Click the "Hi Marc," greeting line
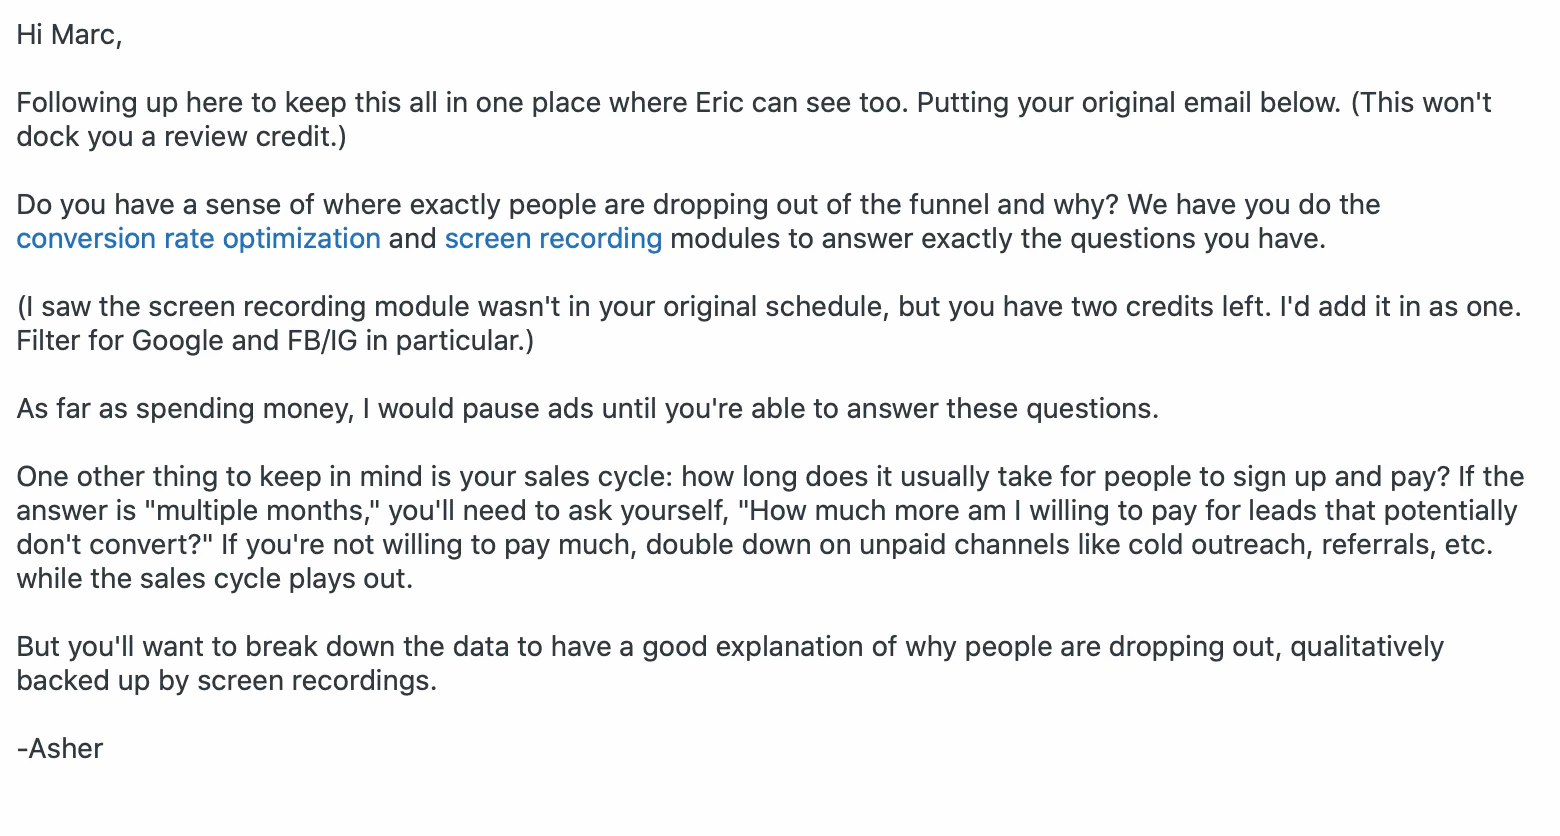Image resolution: width=1560 pixels, height=836 pixels. pyautogui.click(x=69, y=35)
